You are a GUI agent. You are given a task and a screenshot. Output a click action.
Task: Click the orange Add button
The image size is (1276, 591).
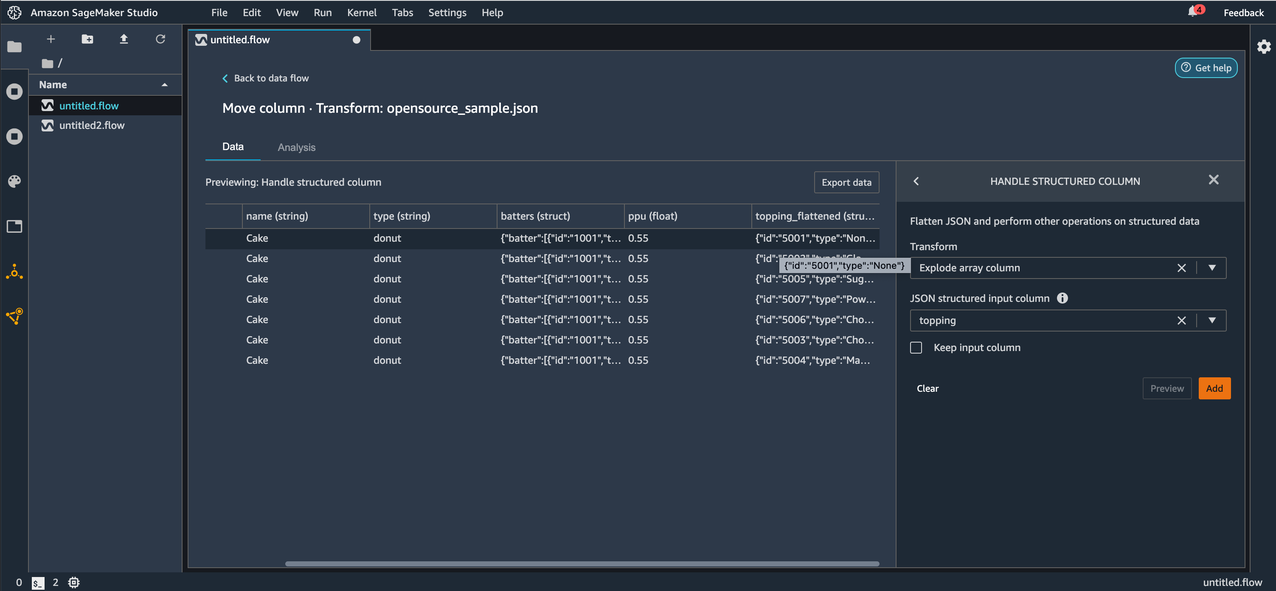[1214, 389]
